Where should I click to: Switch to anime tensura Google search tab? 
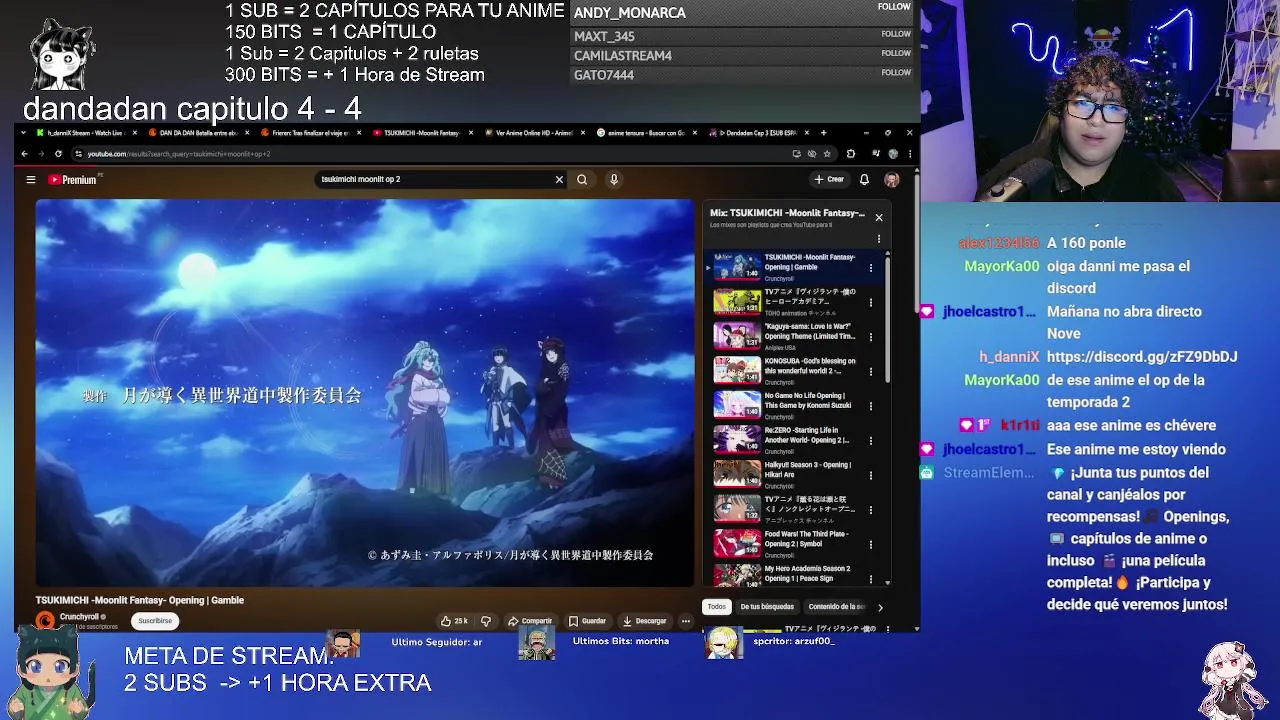(x=645, y=133)
